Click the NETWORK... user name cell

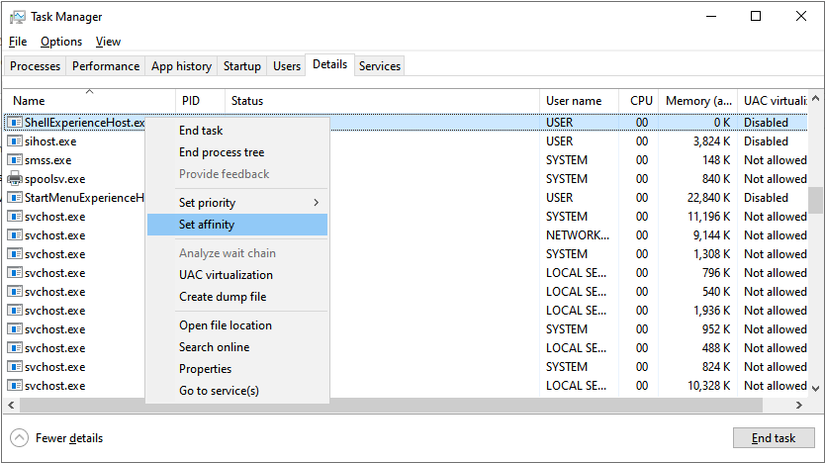(x=577, y=235)
